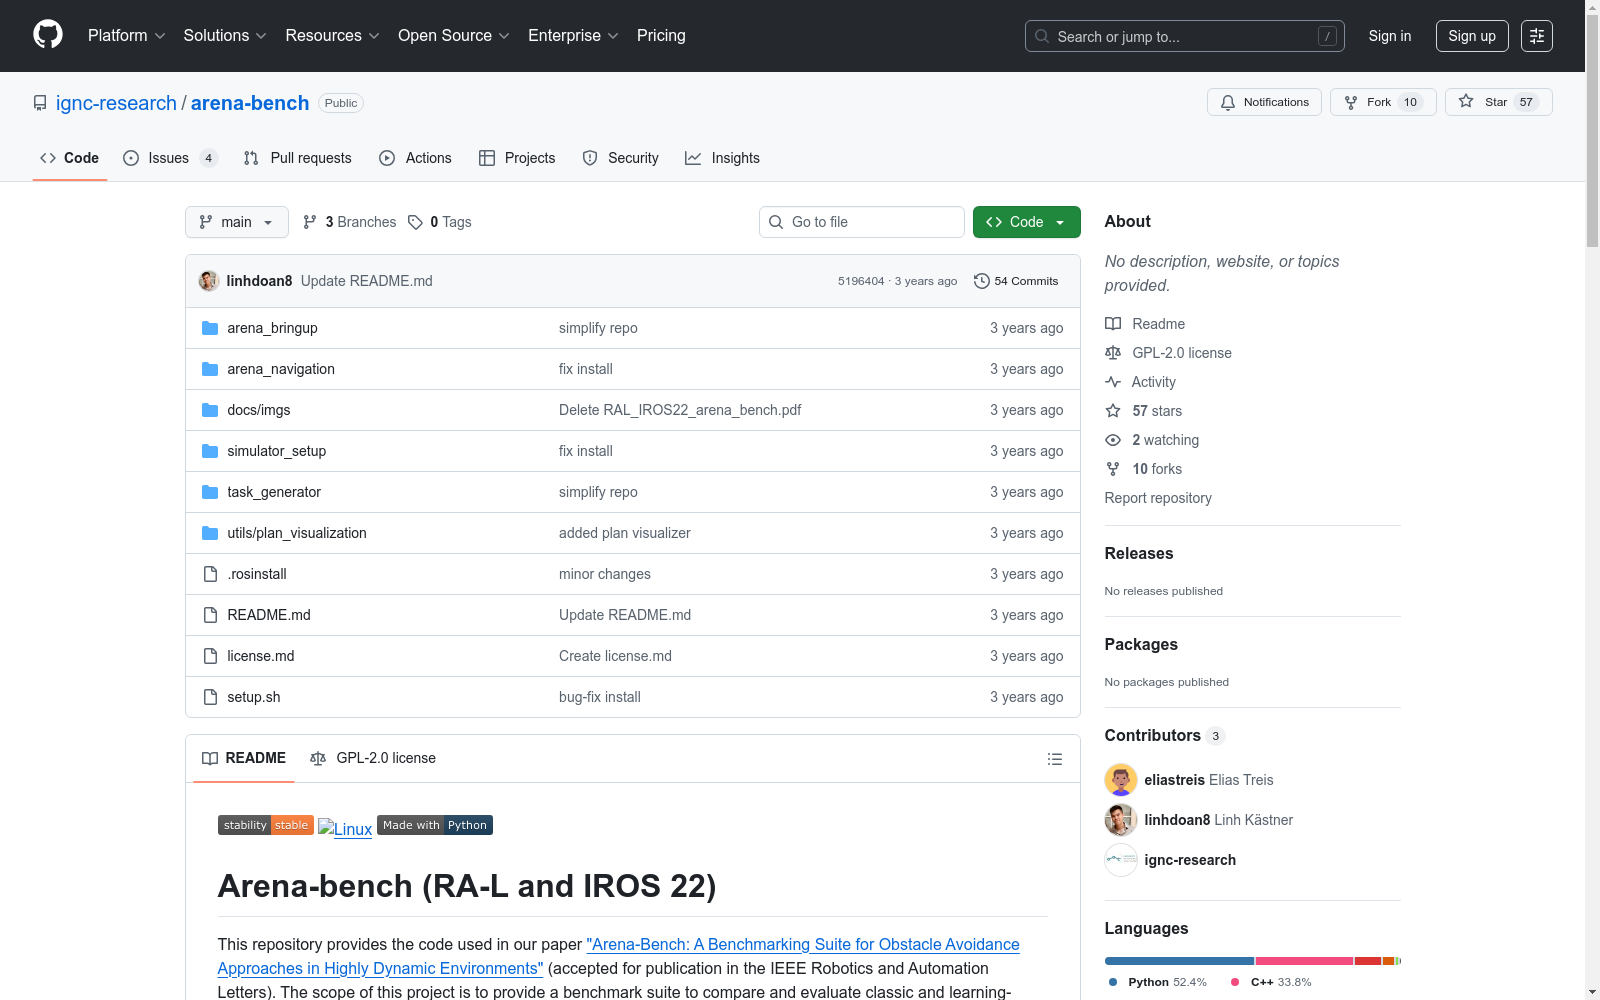Open the task_generator folder
The width and height of the screenshot is (1600, 1000).
(274, 492)
